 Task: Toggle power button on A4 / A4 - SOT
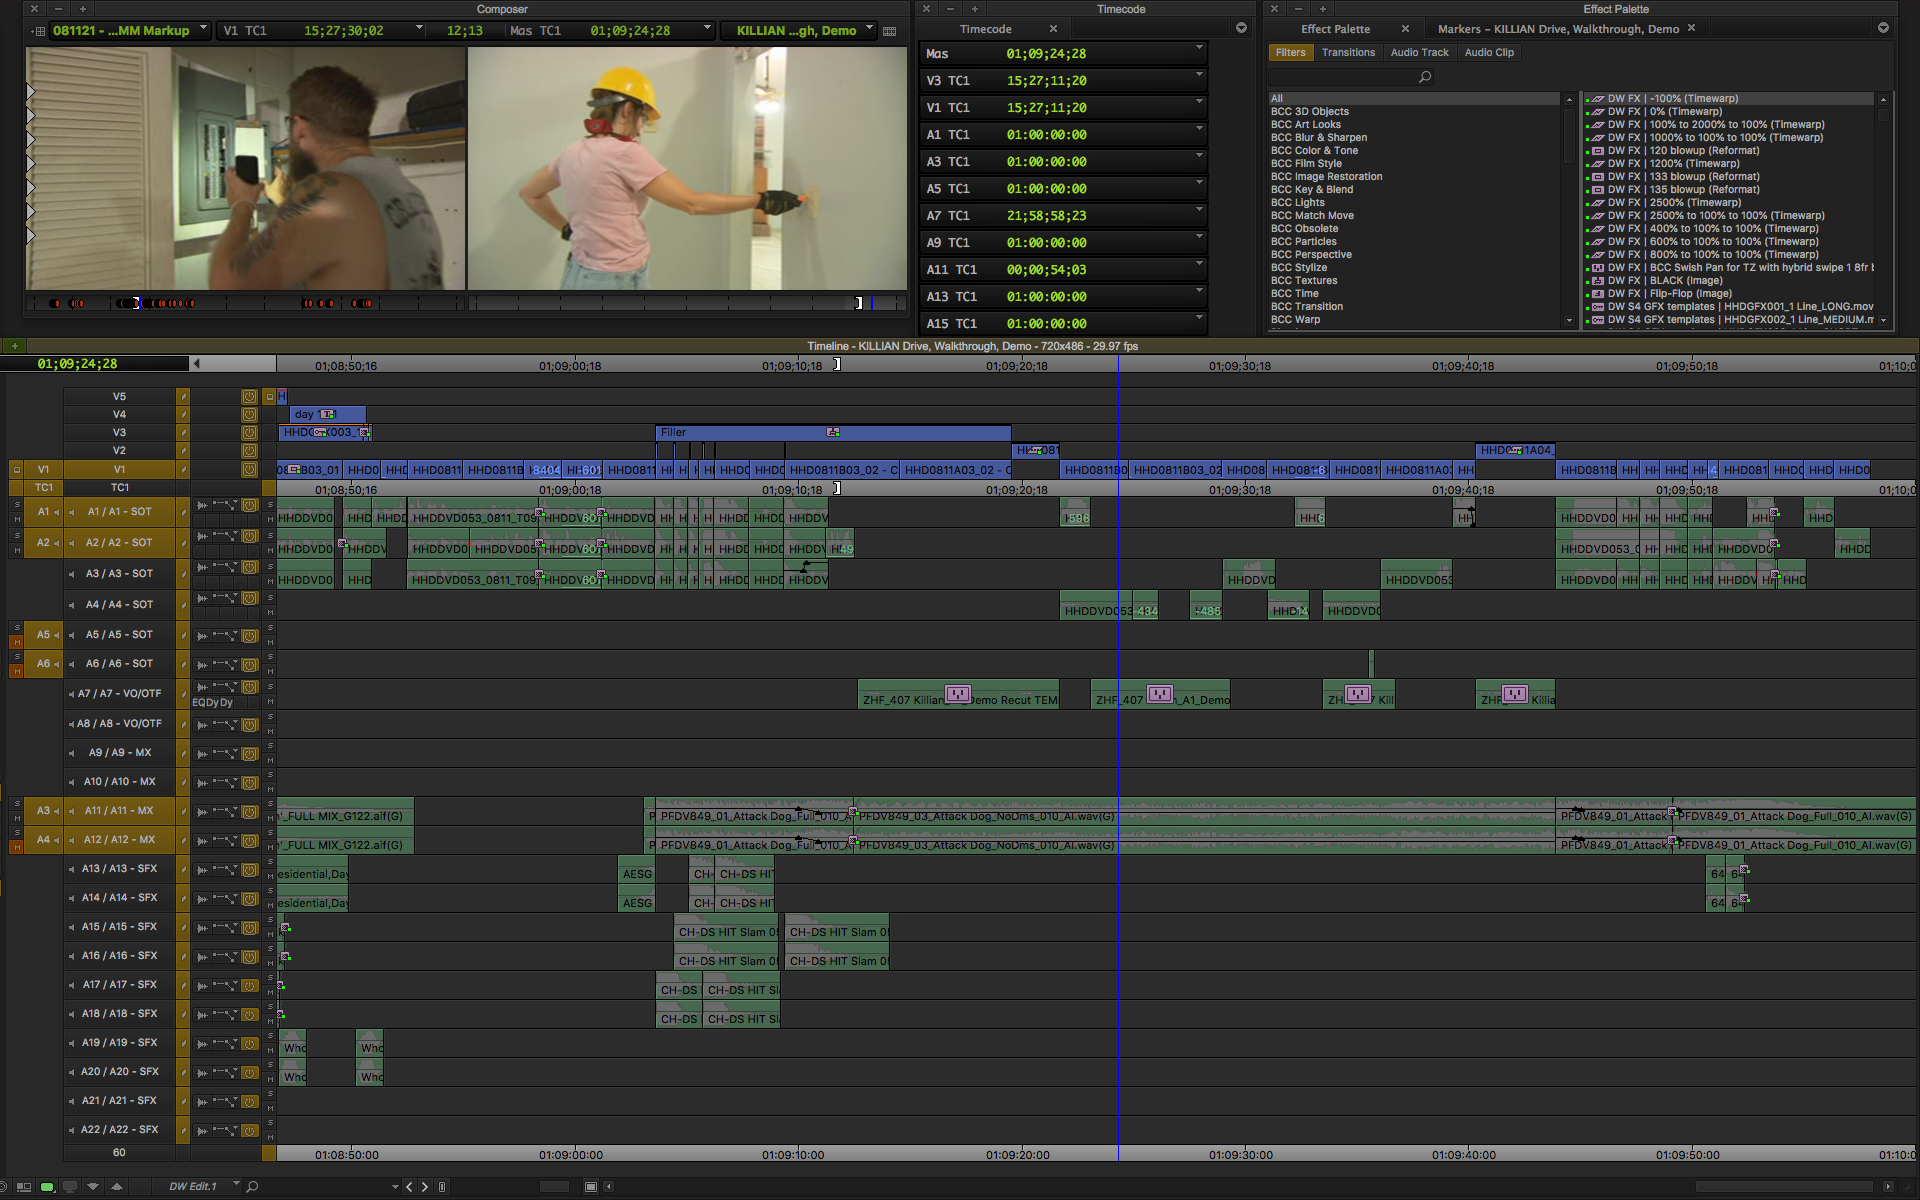pyautogui.click(x=249, y=599)
